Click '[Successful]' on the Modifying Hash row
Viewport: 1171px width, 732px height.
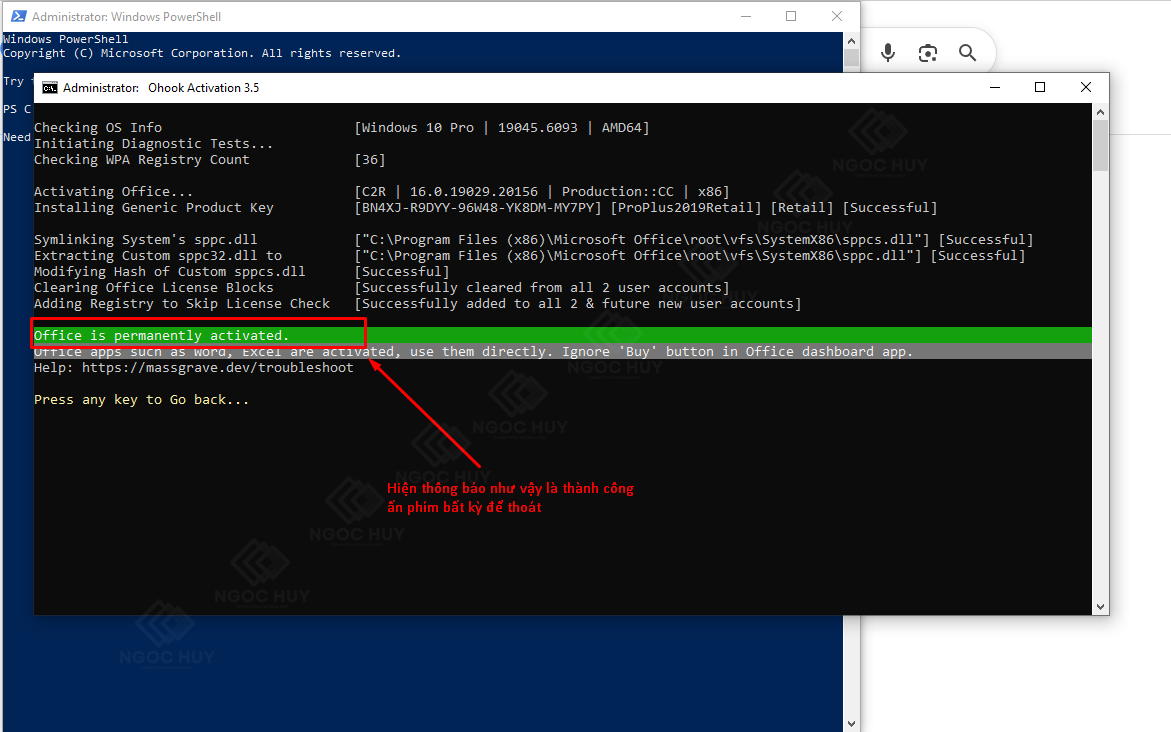(402, 272)
